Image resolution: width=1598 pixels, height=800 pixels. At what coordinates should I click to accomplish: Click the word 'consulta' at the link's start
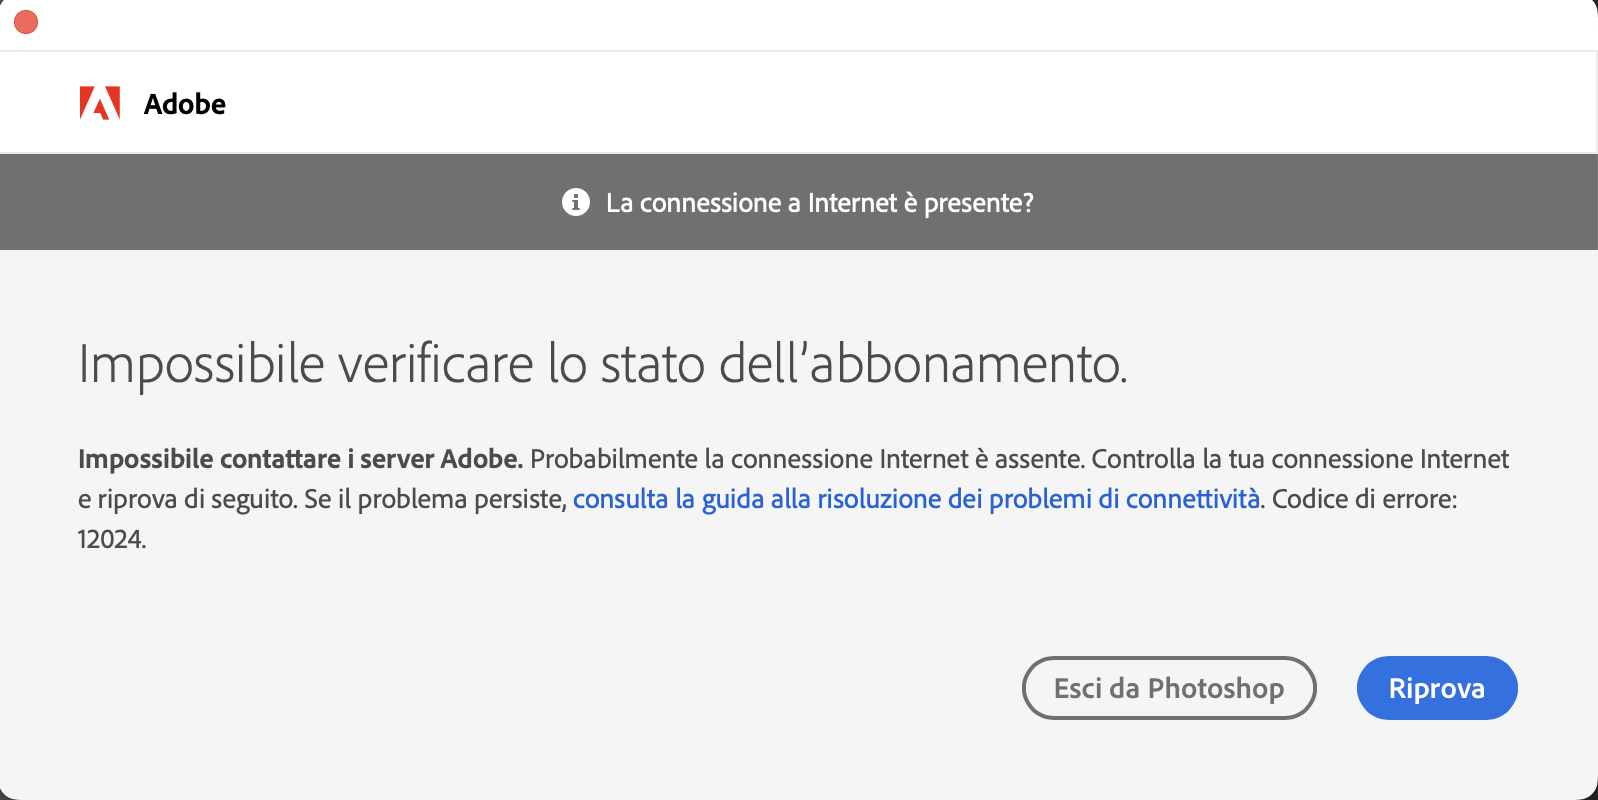pyautogui.click(x=620, y=499)
